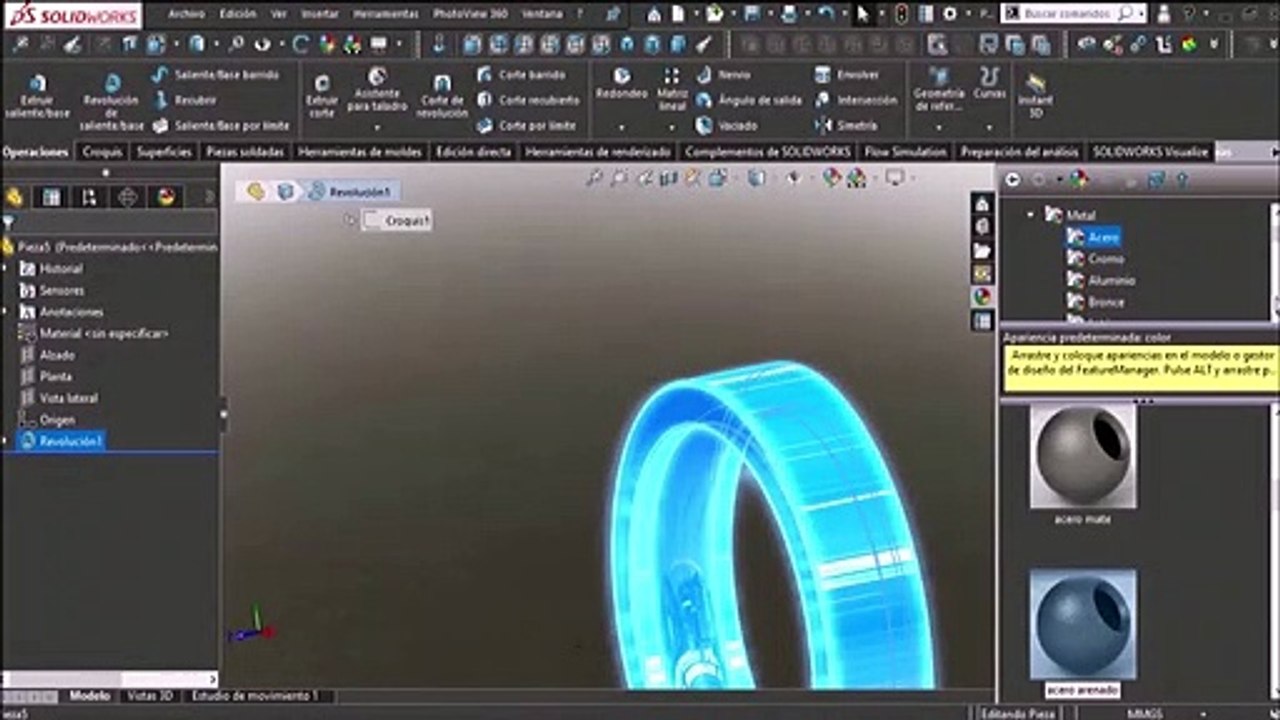This screenshot has width=1280, height=720.
Task: Choose the Corte recubierto tool
Action: (528, 100)
